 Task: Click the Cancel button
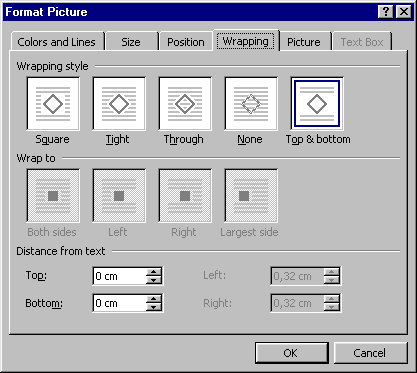pyautogui.click(x=370, y=353)
